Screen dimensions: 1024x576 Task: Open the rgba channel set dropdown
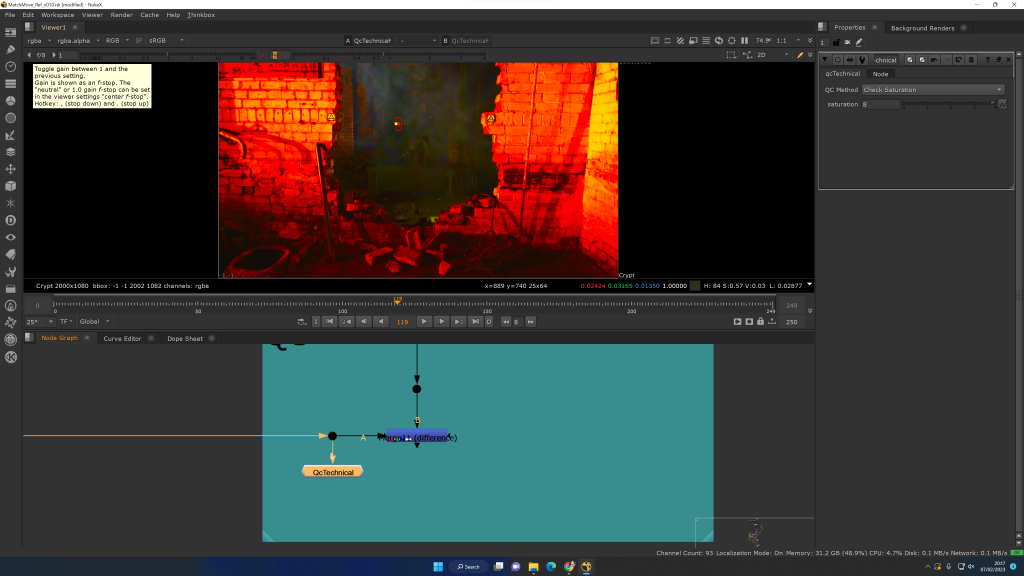[x=39, y=40]
